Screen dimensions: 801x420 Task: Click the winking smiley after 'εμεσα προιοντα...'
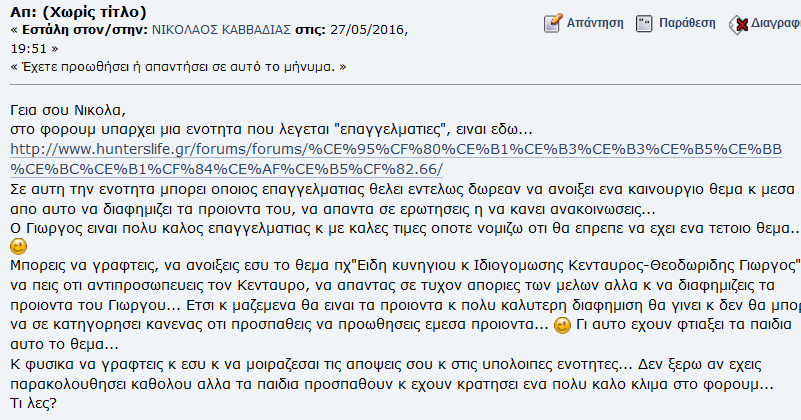tap(562, 325)
